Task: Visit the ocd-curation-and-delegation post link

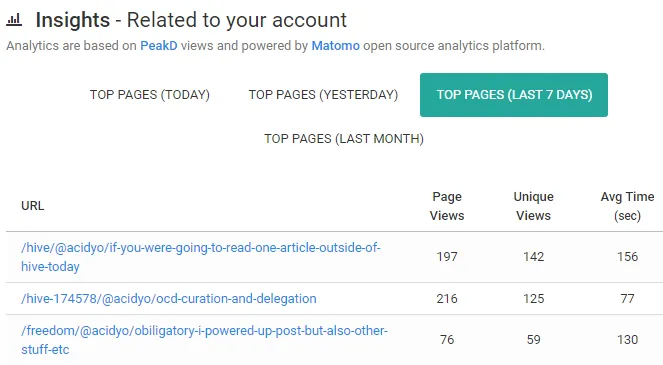Action: [169, 299]
